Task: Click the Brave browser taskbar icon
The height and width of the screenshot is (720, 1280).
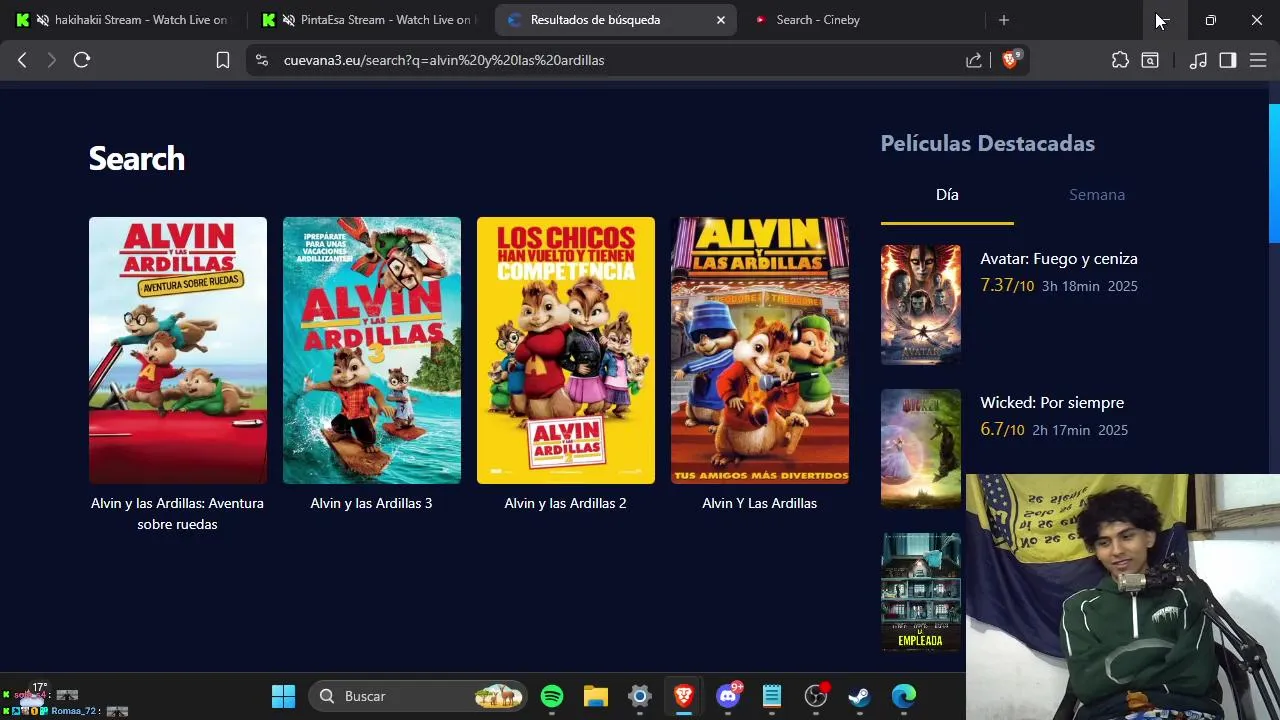Action: pos(684,696)
